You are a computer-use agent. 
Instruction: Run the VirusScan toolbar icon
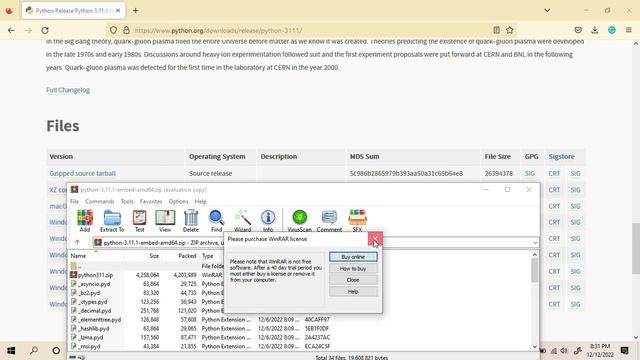[x=300, y=221]
